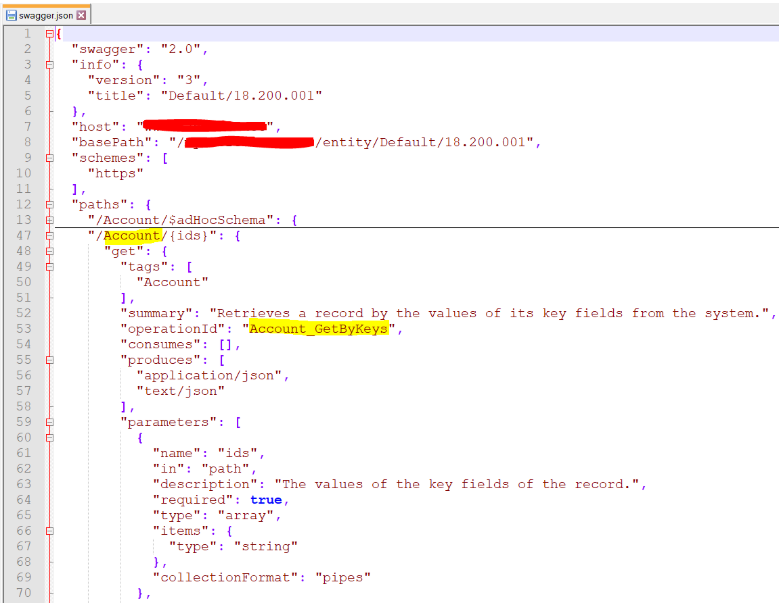Place cursor in the "collectionFormat": "pipes" line

point(262,577)
